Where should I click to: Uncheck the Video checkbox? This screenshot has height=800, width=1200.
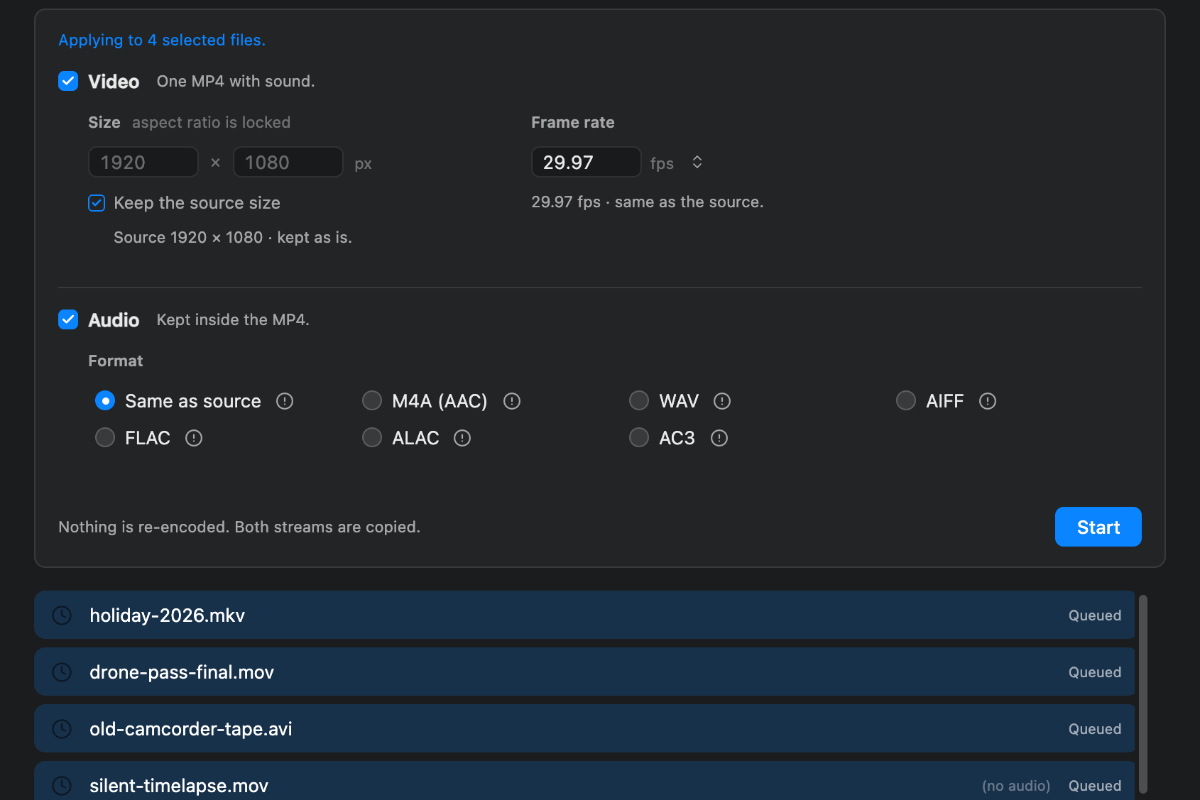[68, 81]
